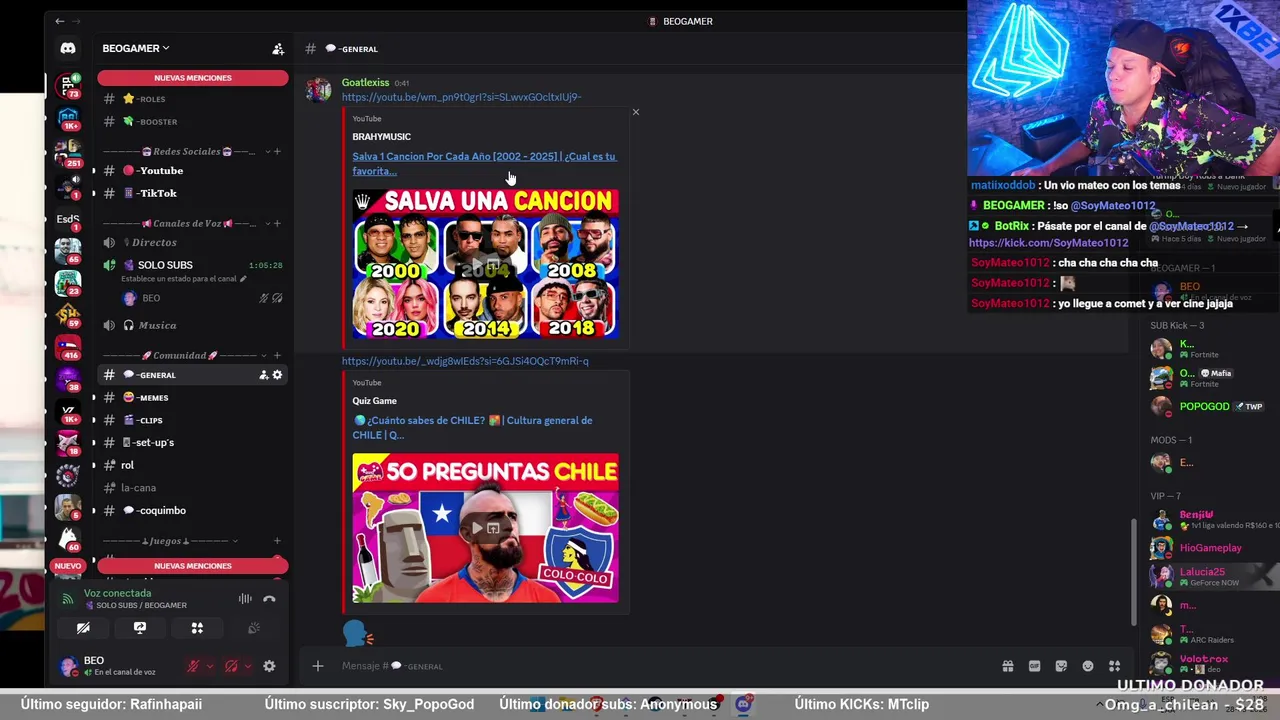This screenshot has height=720, width=1280.
Task: Create channel in Redes Sociales with plus
Action: 277,152
